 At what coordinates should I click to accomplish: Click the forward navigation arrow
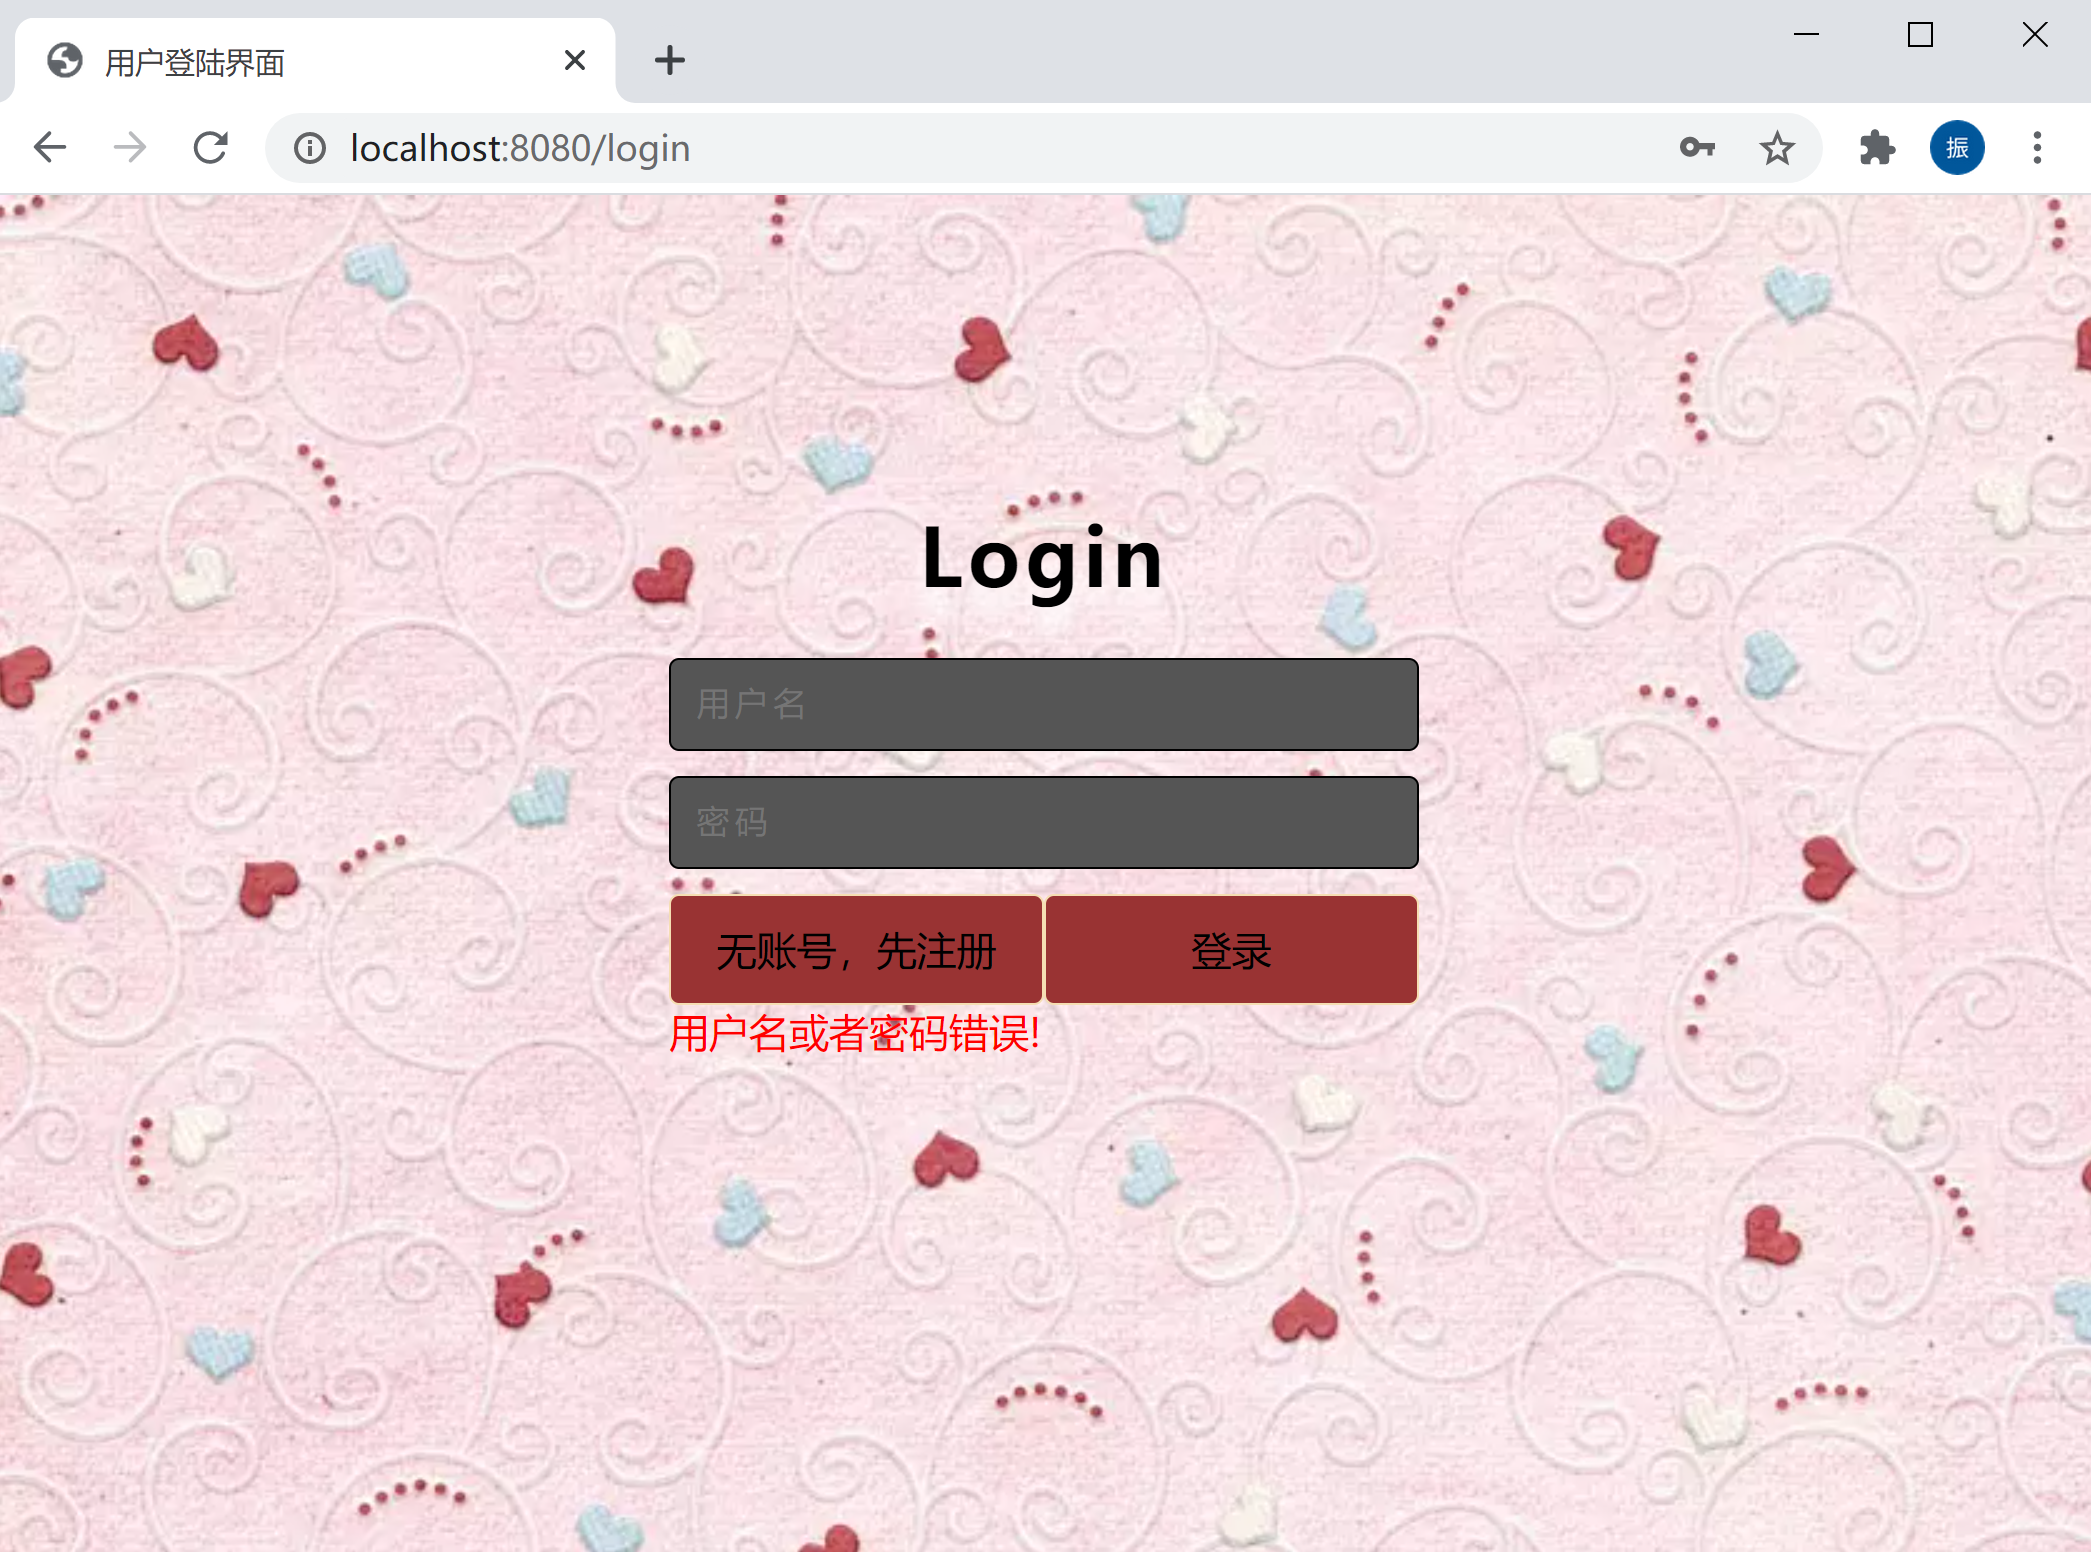pos(130,148)
